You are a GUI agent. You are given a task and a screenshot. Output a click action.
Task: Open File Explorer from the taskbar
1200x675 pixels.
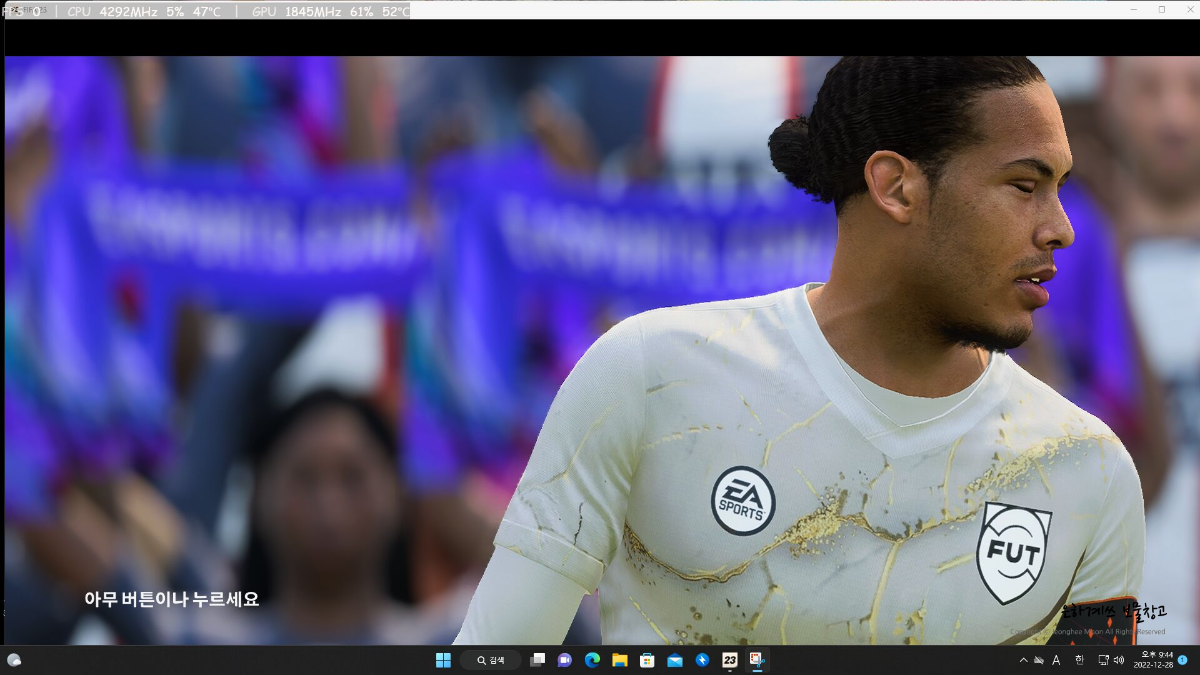[x=619, y=660]
